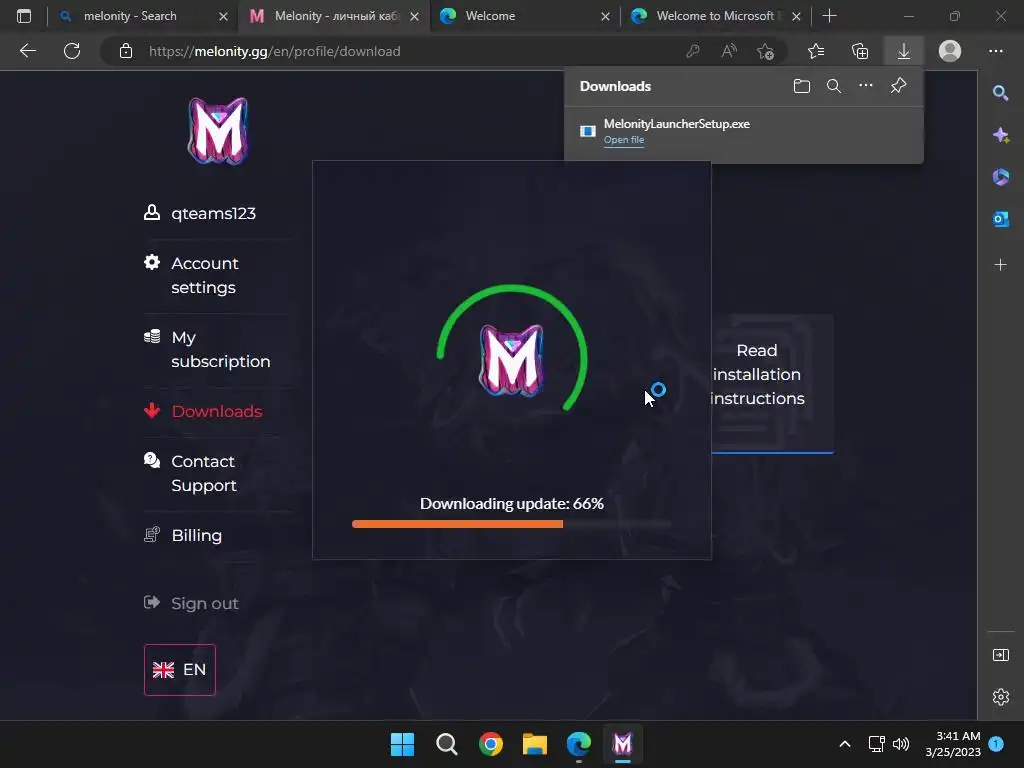Open a new browser tab
This screenshot has width=1024, height=768.
pos(829,16)
